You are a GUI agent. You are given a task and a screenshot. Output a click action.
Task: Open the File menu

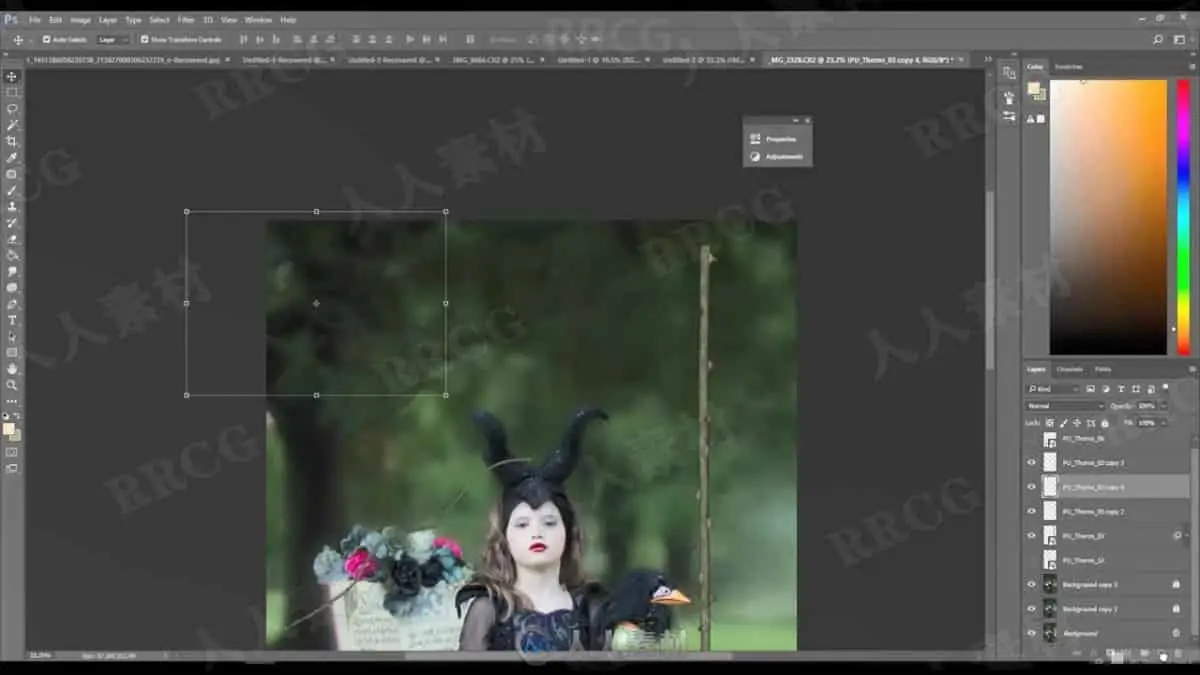pyautogui.click(x=35, y=19)
